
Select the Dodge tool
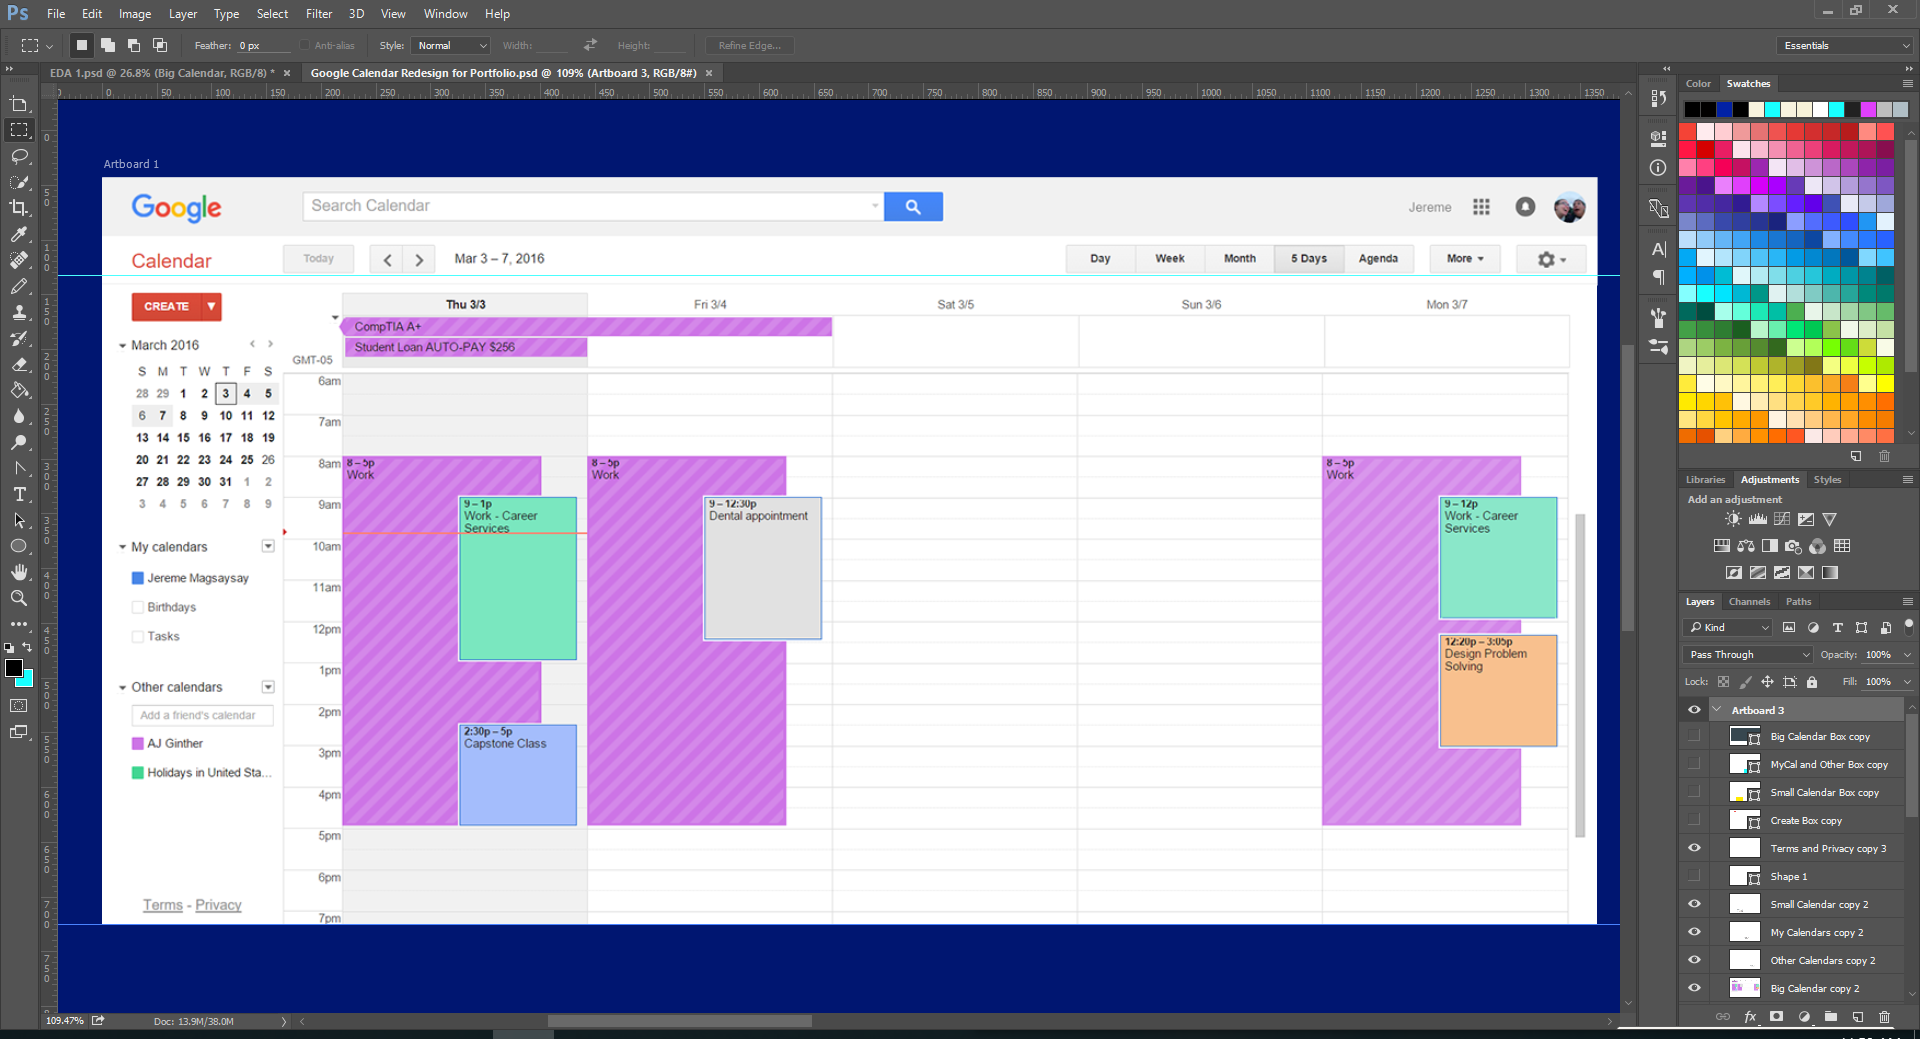pyautogui.click(x=19, y=442)
